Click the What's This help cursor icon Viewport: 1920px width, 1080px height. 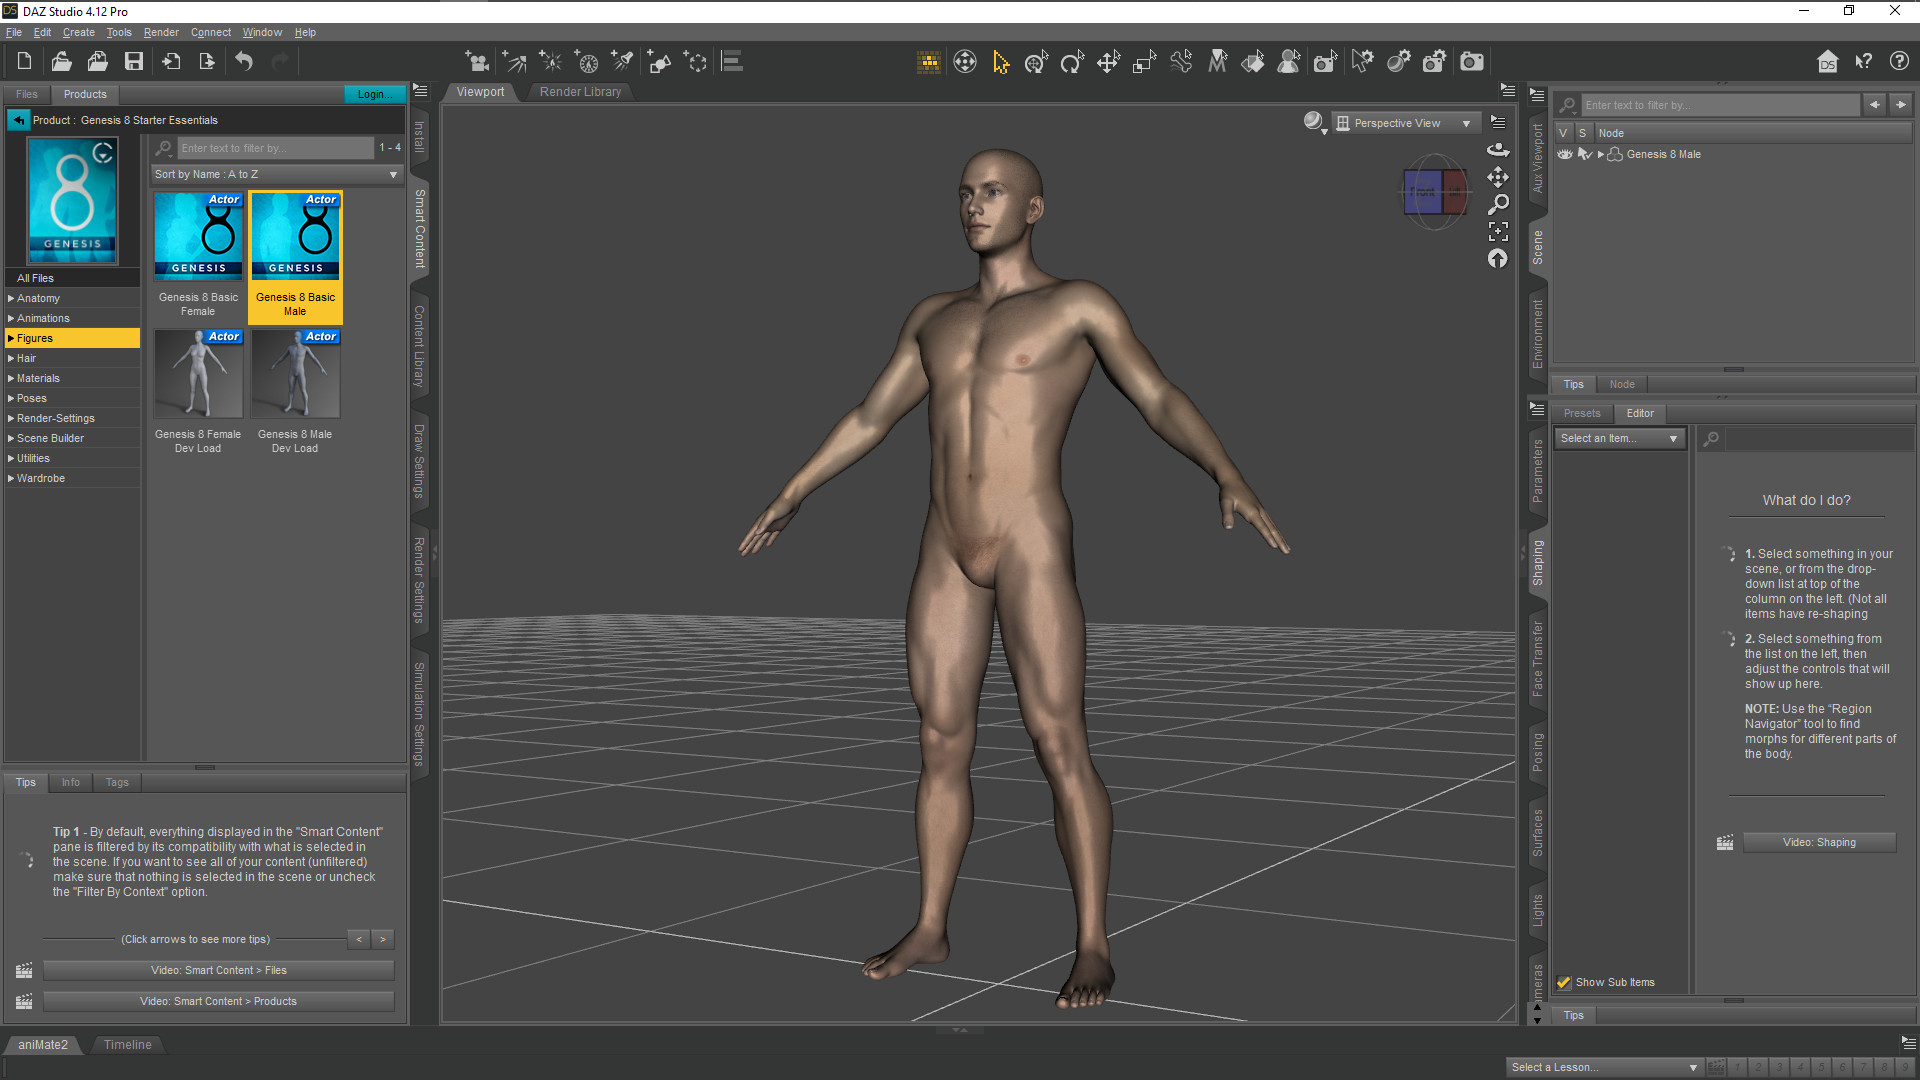click(1863, 61)
